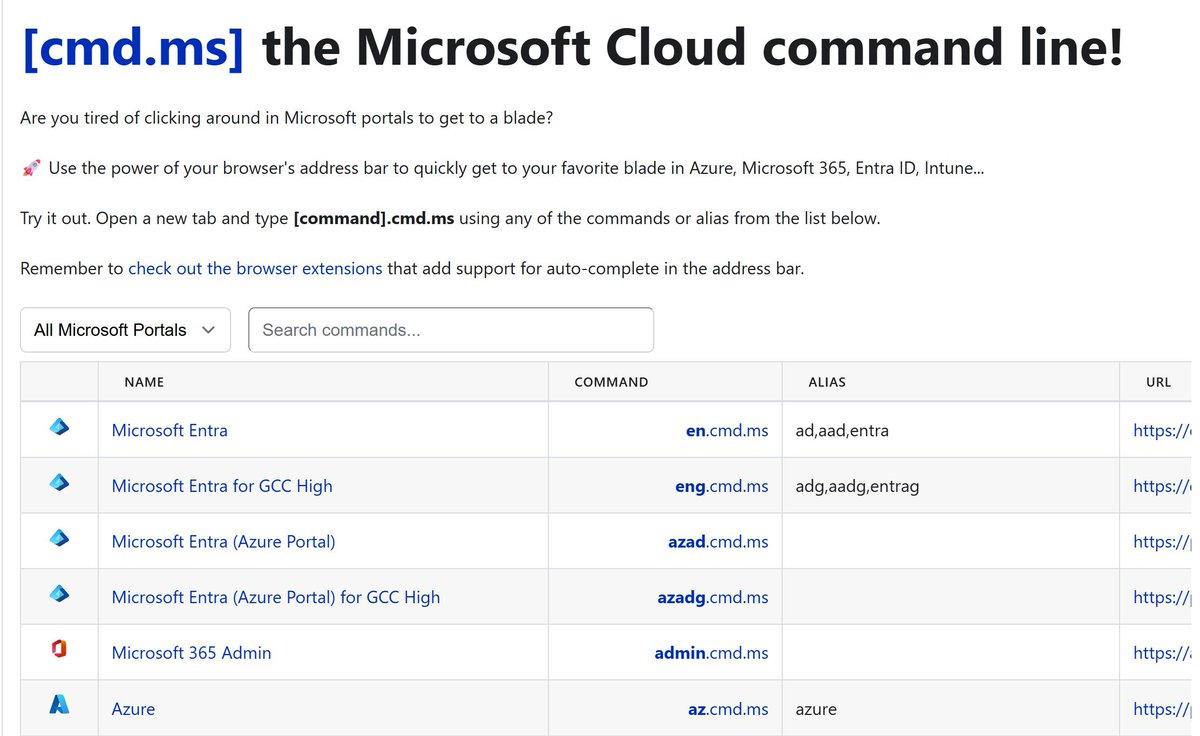Open the [cmd.ms] title link
This screenshot has height=736, width=1200.
132,48
